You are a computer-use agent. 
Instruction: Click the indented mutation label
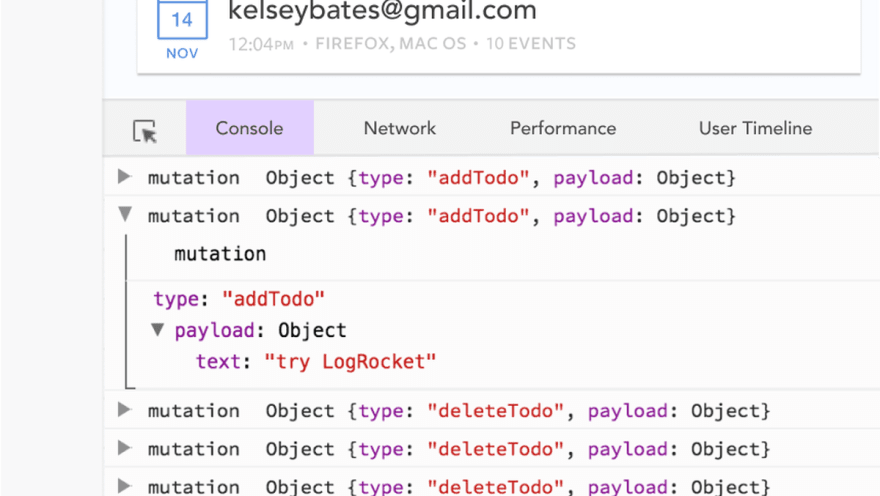[x=220, y=254]
